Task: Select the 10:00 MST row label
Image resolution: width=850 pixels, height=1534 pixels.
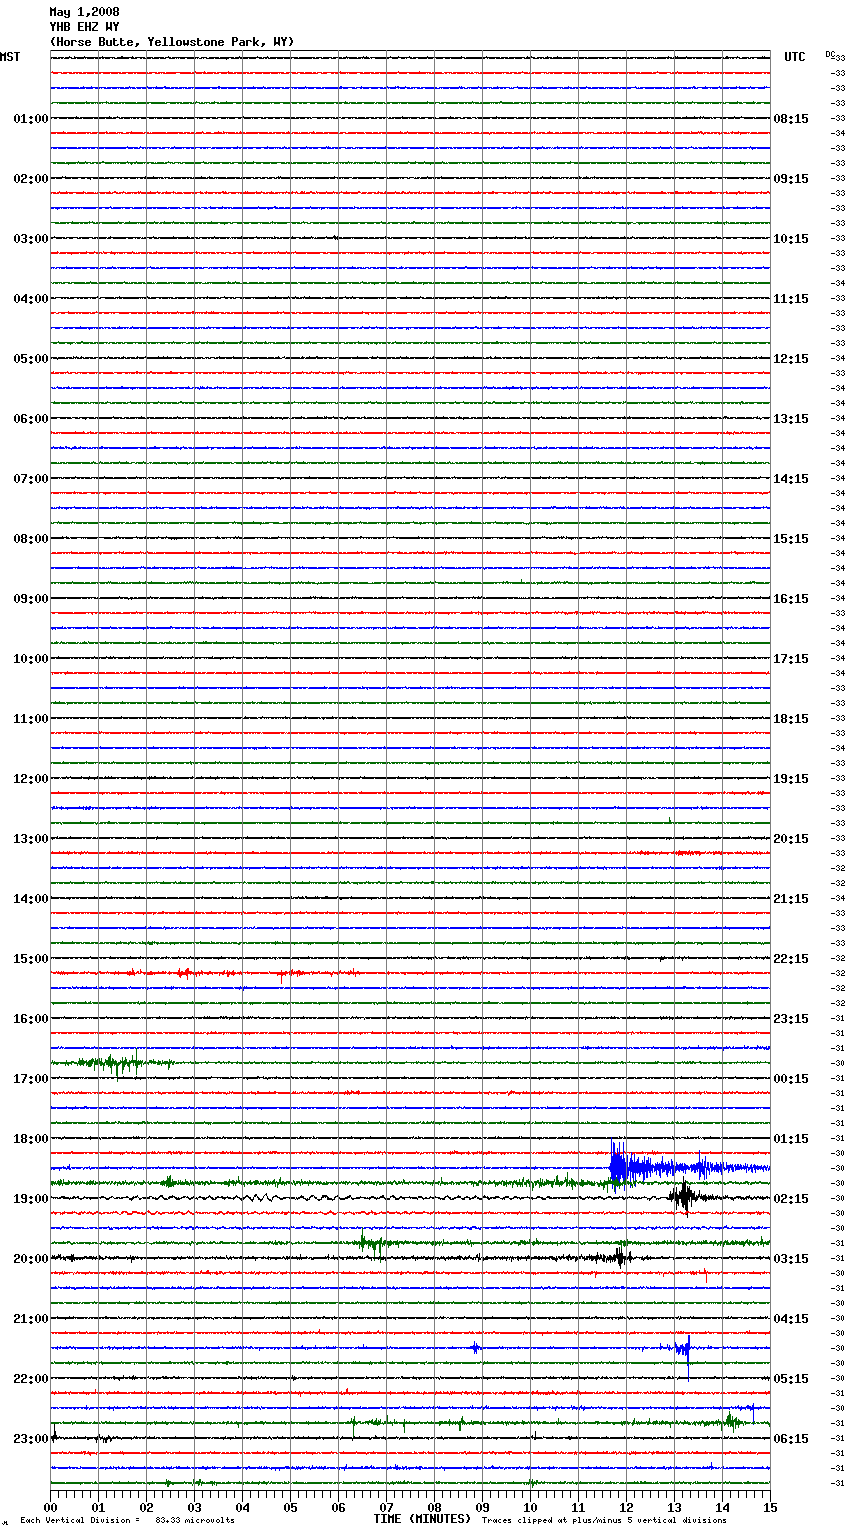Action: point(31,659)
